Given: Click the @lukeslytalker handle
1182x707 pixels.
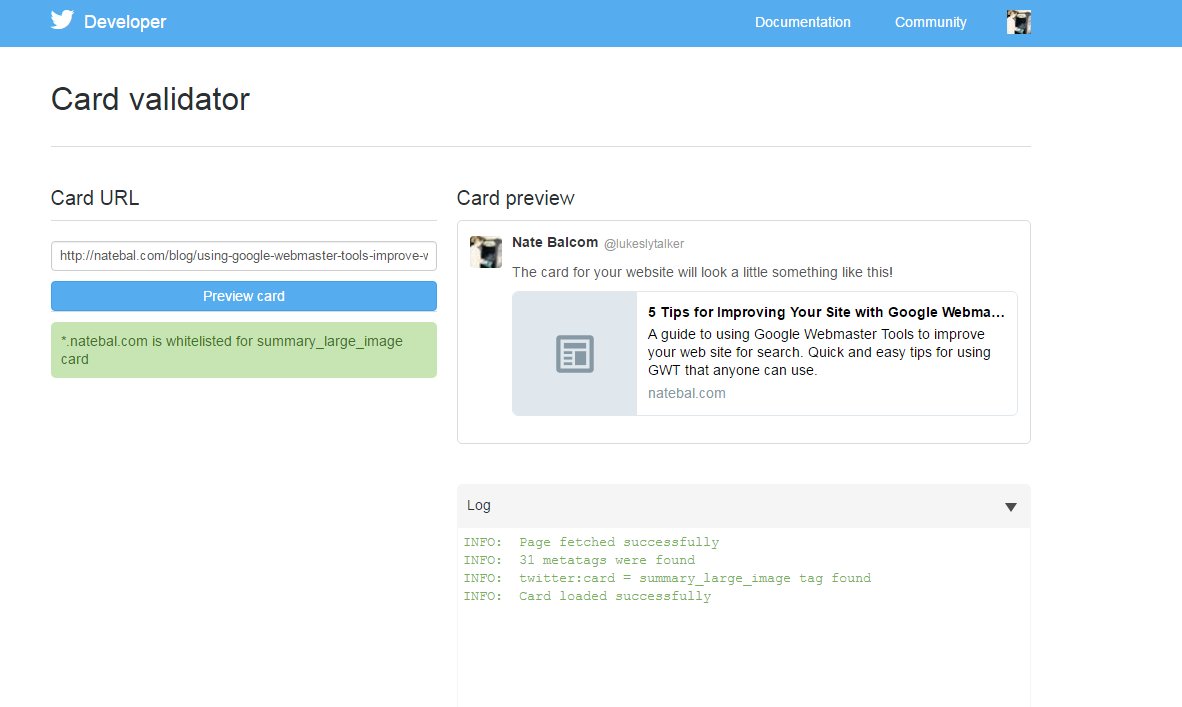Looking at the screenshot, I should tap(644, 243).
